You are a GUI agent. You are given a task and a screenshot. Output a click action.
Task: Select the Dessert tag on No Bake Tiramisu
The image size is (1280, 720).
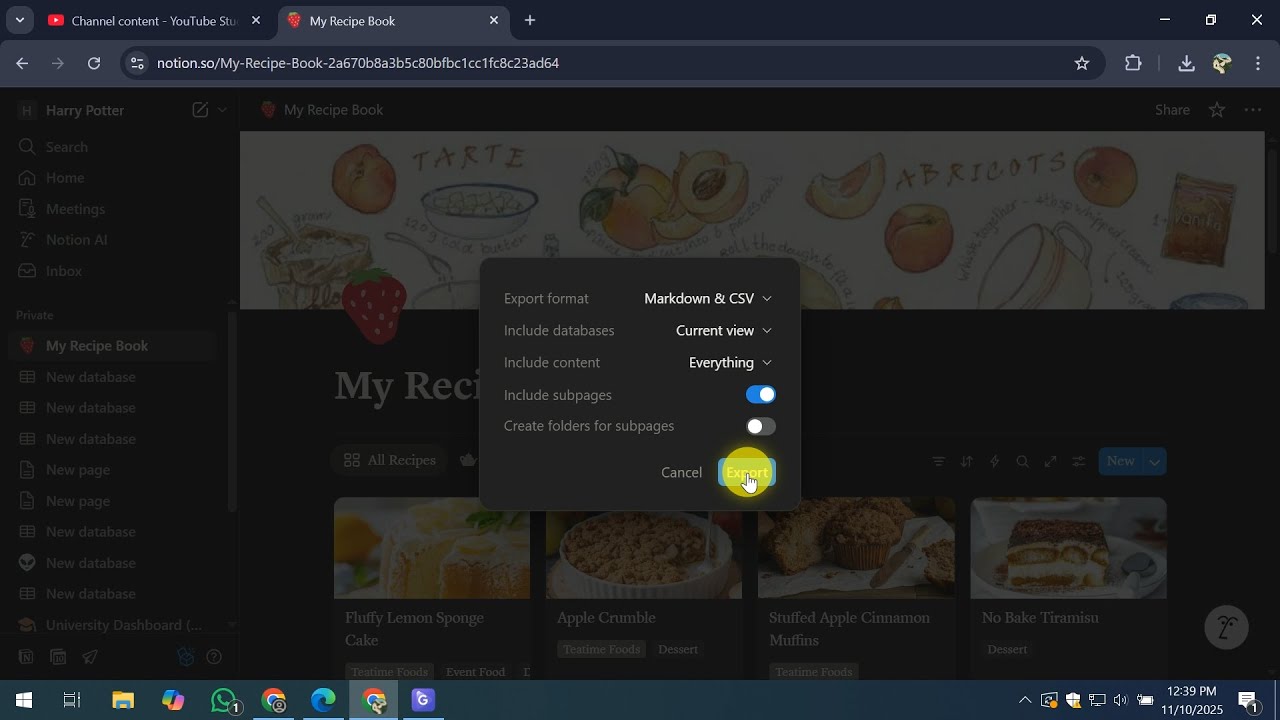pyautogui.click(x=1007, y=650)
